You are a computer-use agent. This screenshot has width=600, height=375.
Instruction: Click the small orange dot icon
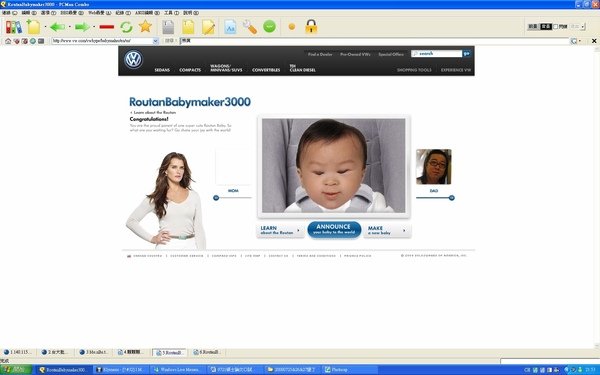(x=292, y=26)
